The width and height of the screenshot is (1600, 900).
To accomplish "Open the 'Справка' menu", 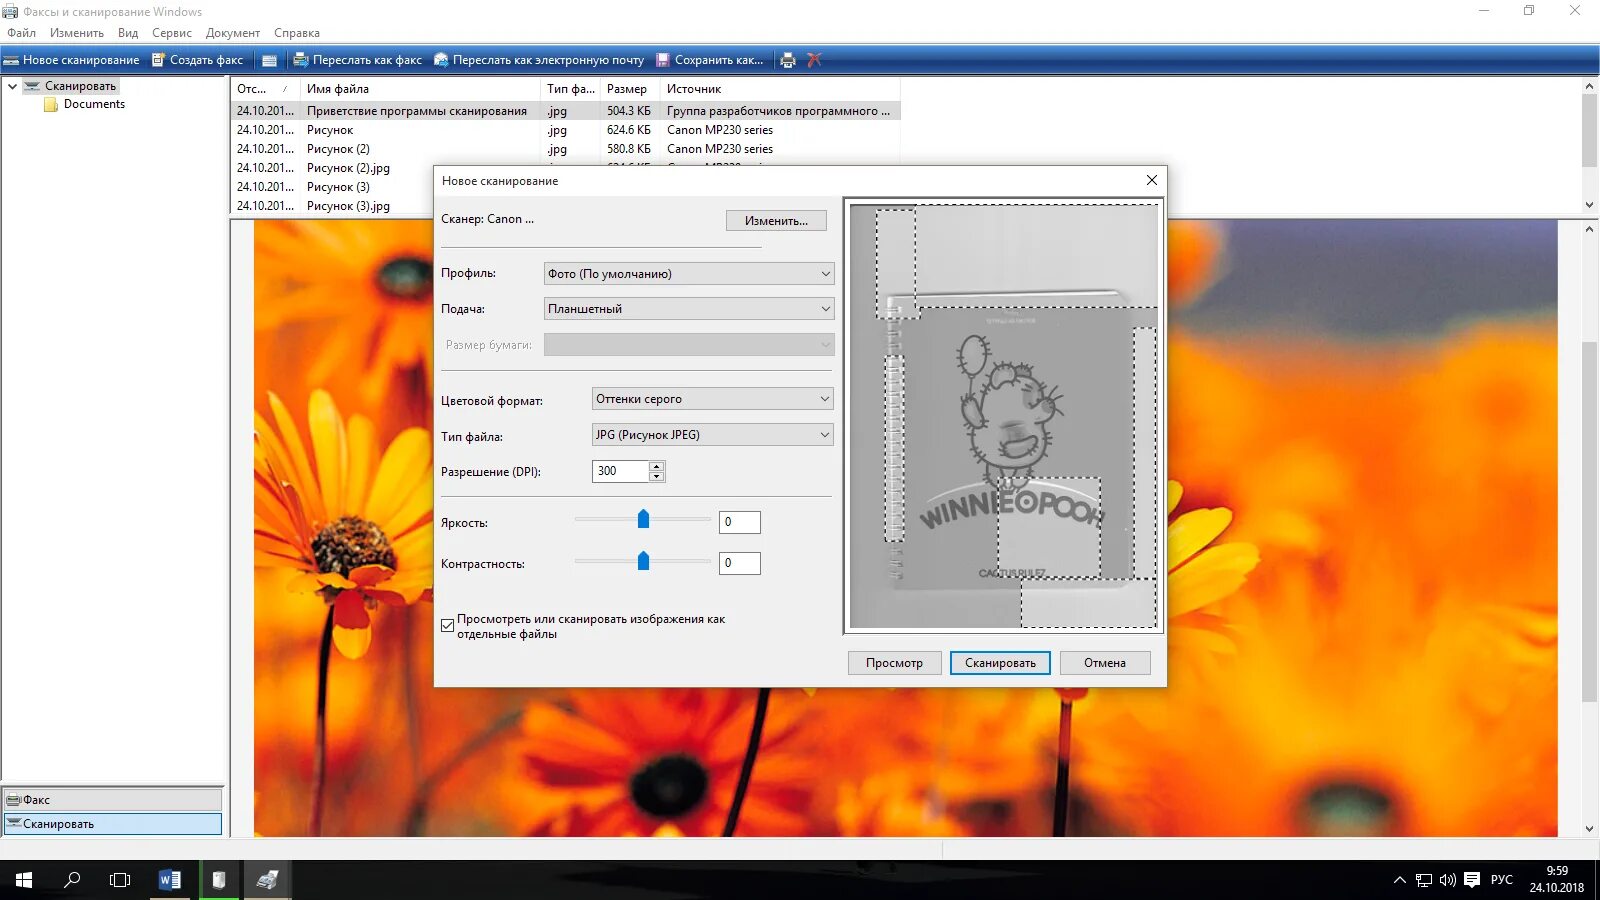I will [297, 33].
